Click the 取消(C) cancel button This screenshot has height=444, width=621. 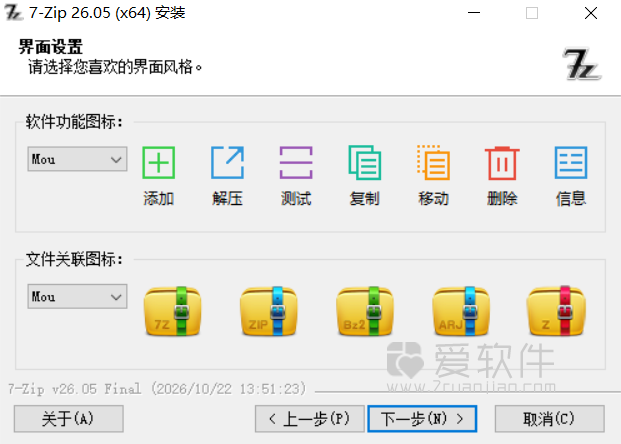(x=549, y=419)
